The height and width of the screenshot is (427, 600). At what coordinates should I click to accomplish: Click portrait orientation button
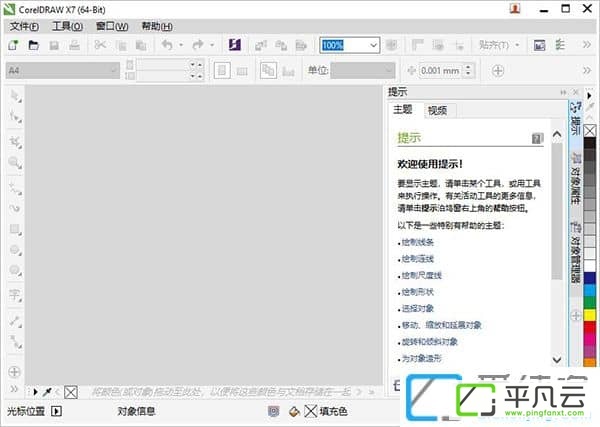tap(222, 70)
